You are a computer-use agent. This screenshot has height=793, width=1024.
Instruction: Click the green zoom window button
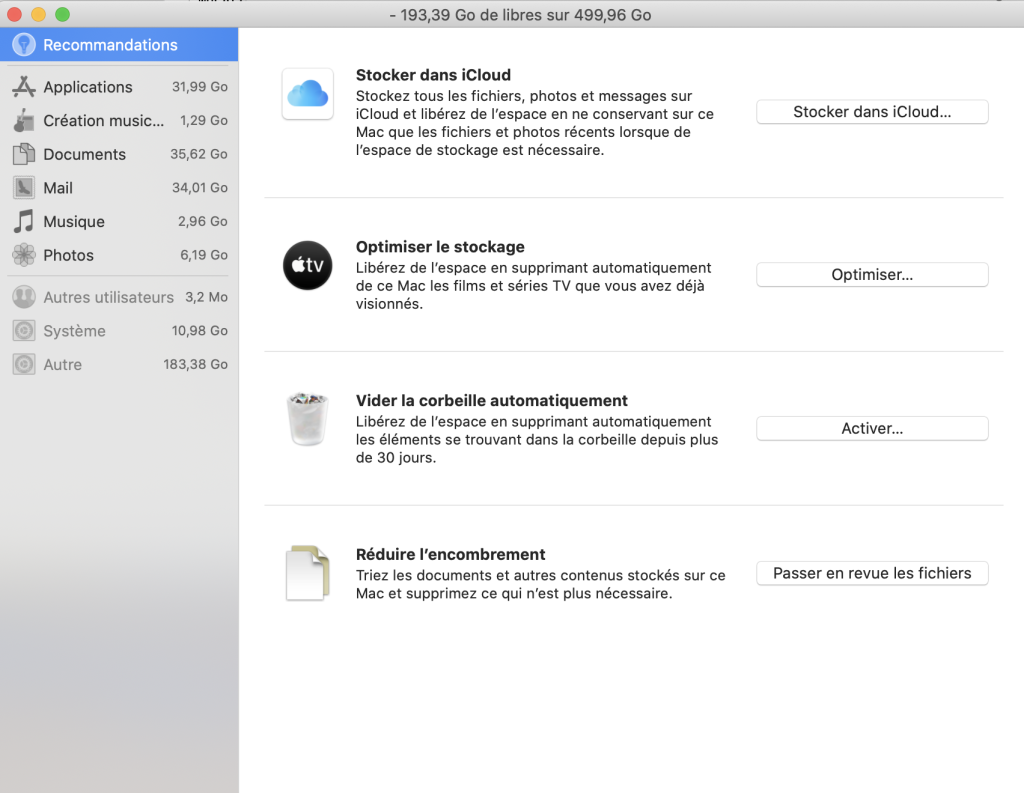(x=62, y=15)
